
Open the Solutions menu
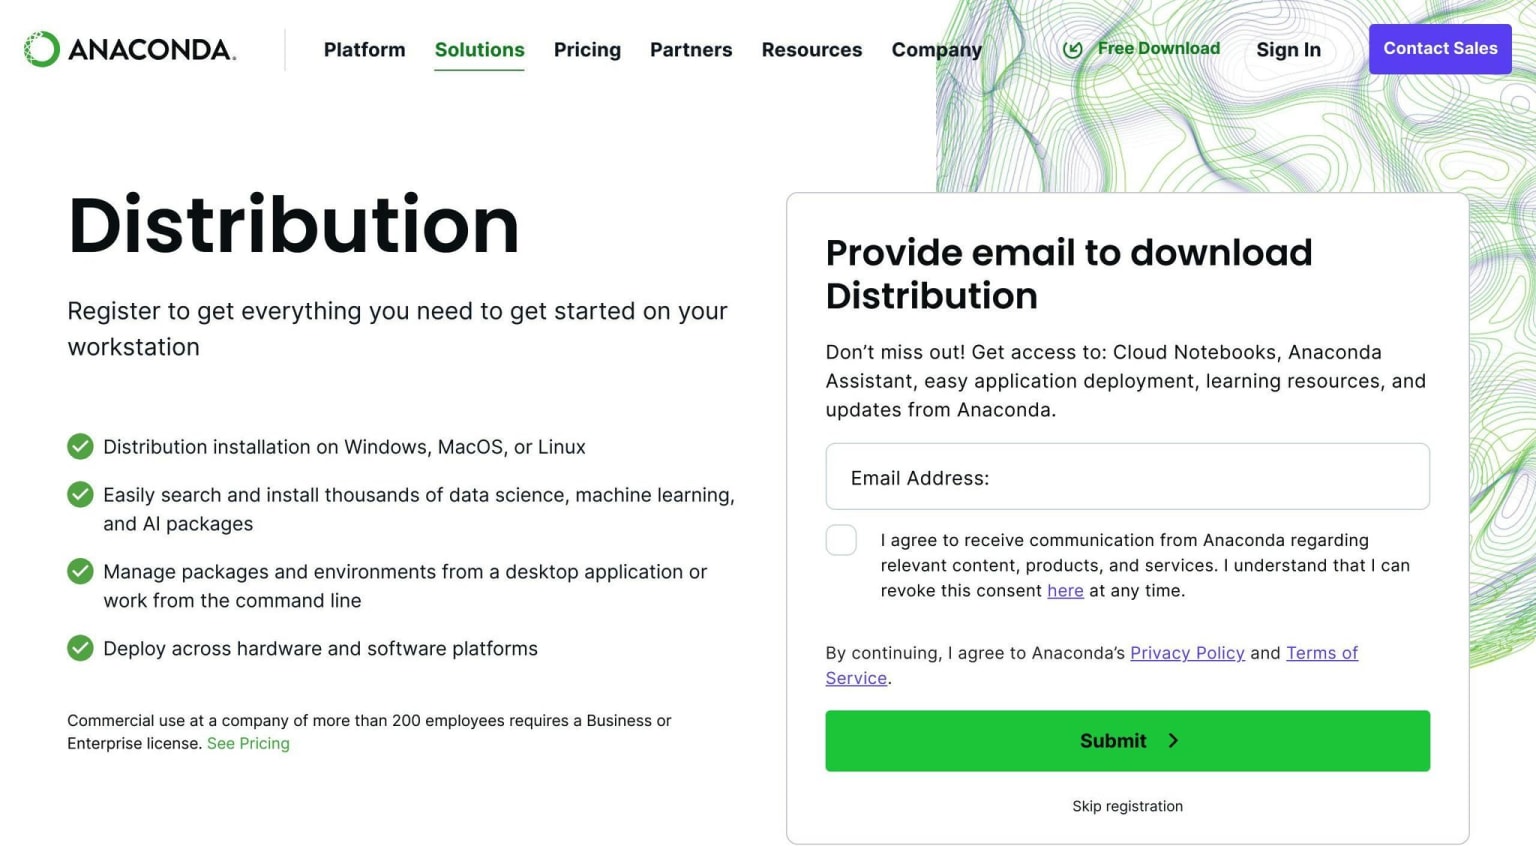coord(479,49)
